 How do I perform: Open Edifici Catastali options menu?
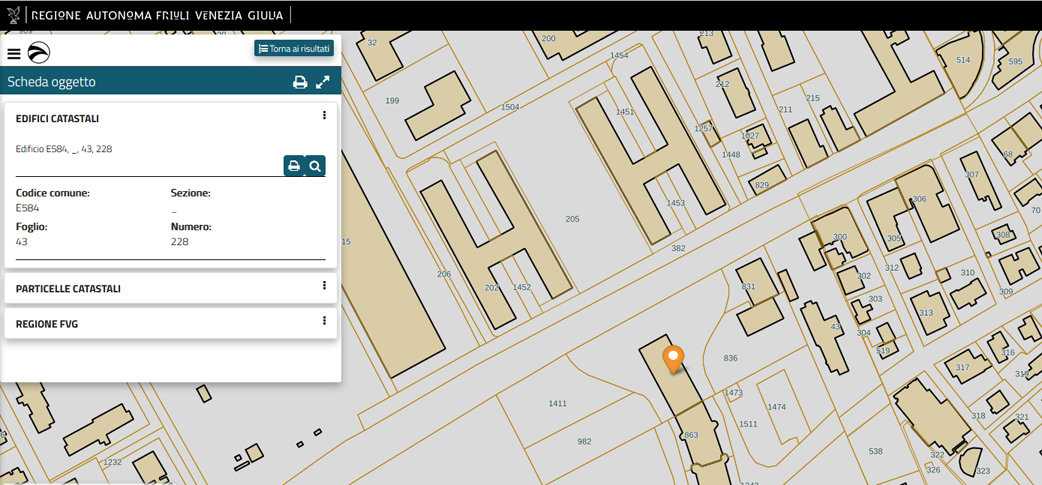(x=324, y=116)
